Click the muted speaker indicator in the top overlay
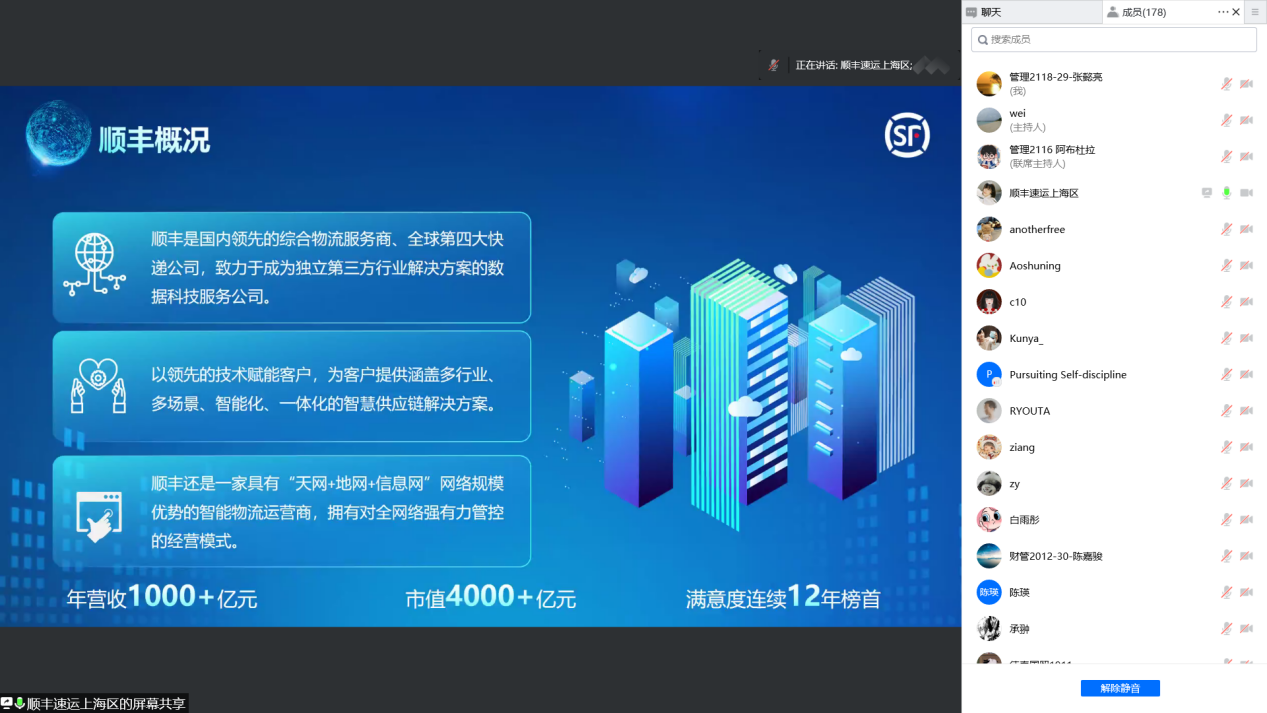1267x713 pixels. 774,65
